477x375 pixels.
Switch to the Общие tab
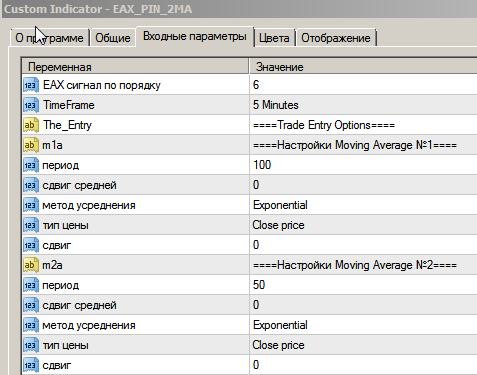click(x=113, y=38)
